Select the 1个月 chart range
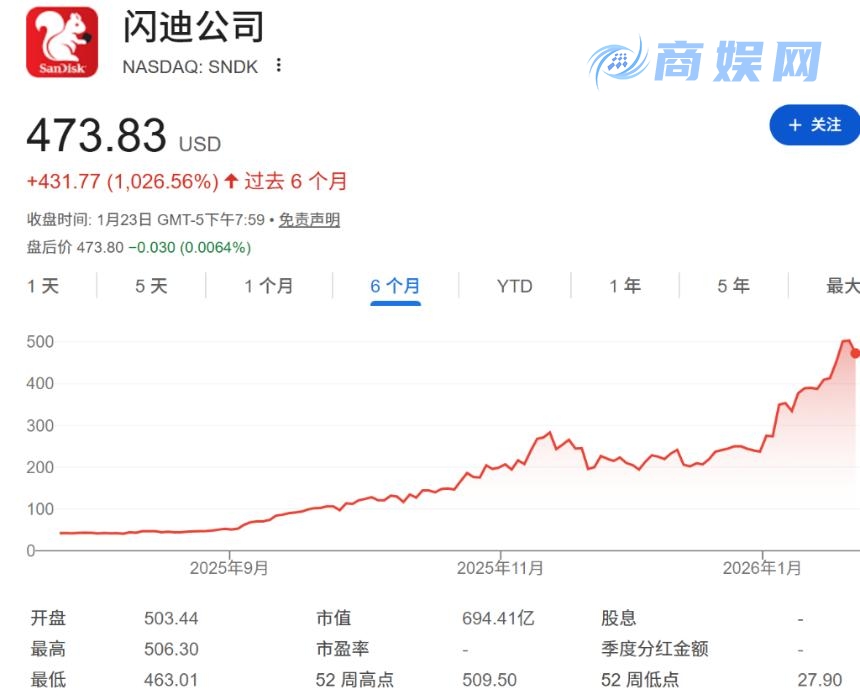Screen dimensions: 860x700 click(x=266, y=286)
